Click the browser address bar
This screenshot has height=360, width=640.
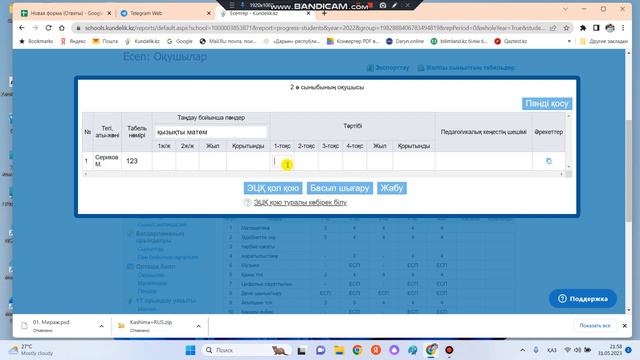point(314,28)
